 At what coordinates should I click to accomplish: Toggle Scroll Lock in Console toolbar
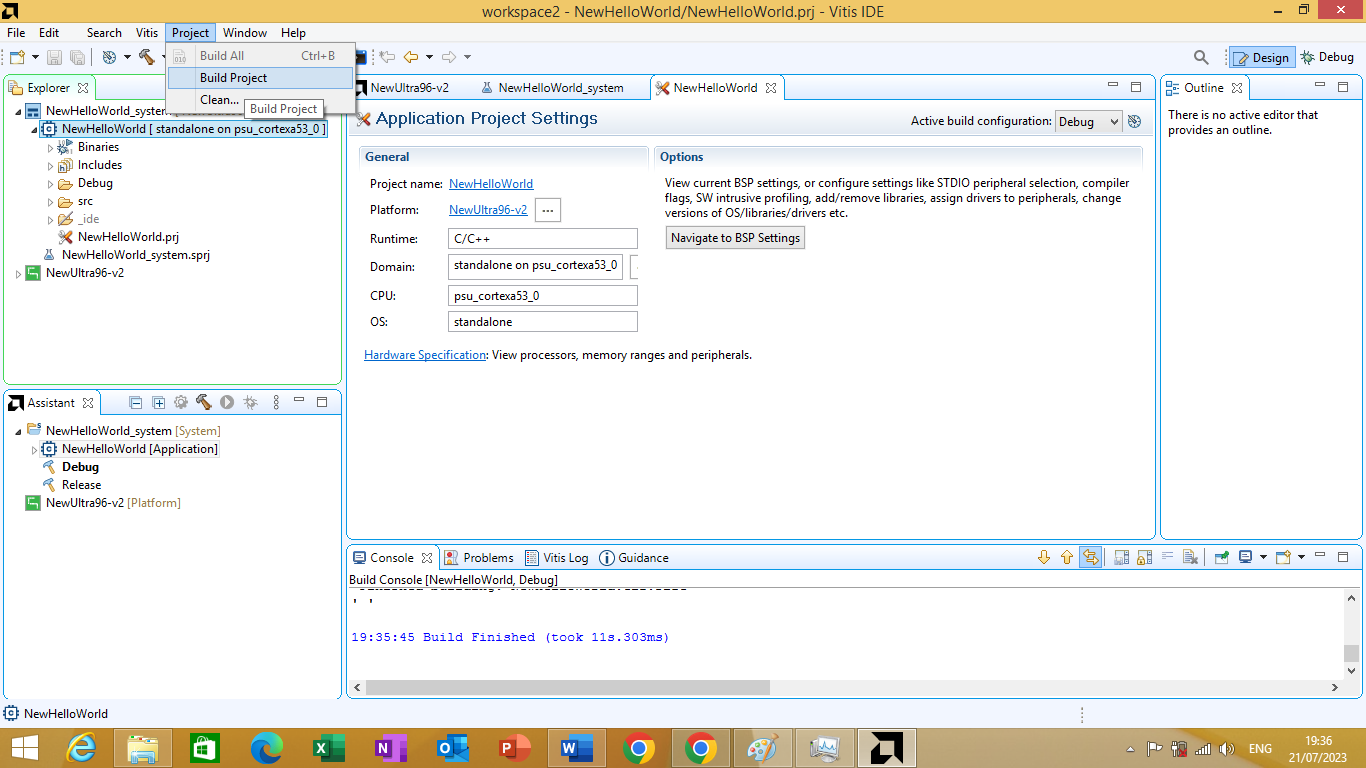1144,557
